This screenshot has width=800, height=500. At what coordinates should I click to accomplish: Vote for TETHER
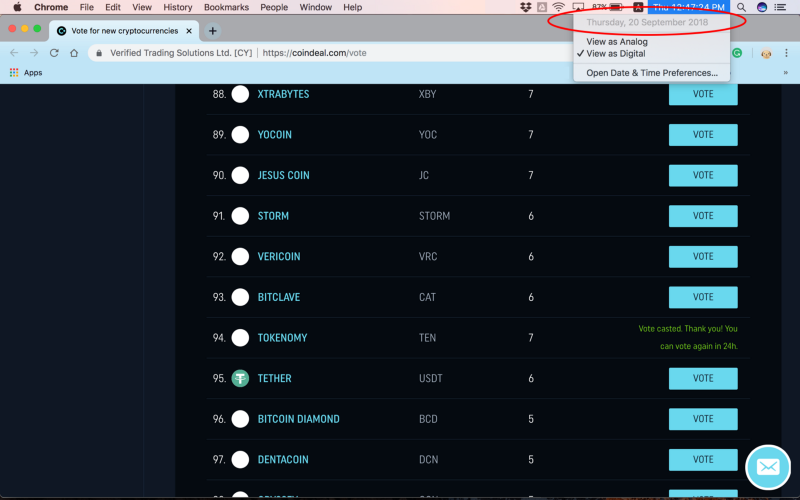[x=703, y=379]
